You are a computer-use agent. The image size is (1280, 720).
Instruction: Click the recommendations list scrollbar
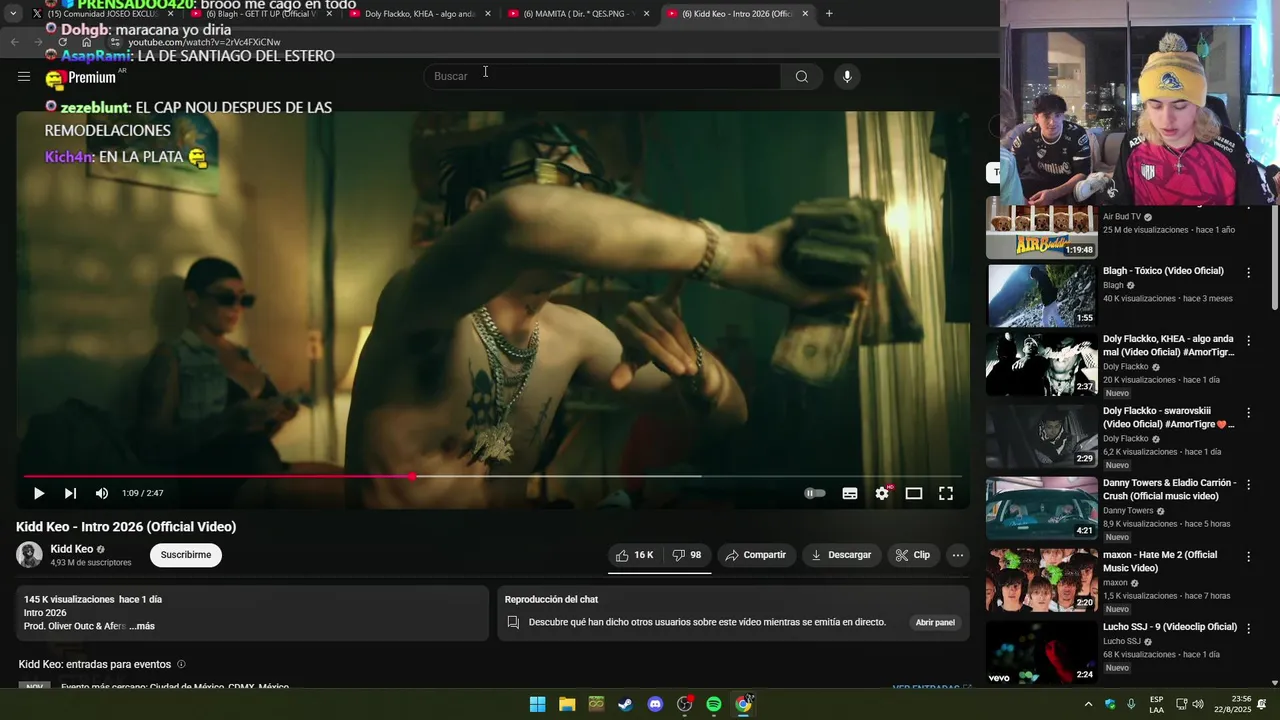1274,258
